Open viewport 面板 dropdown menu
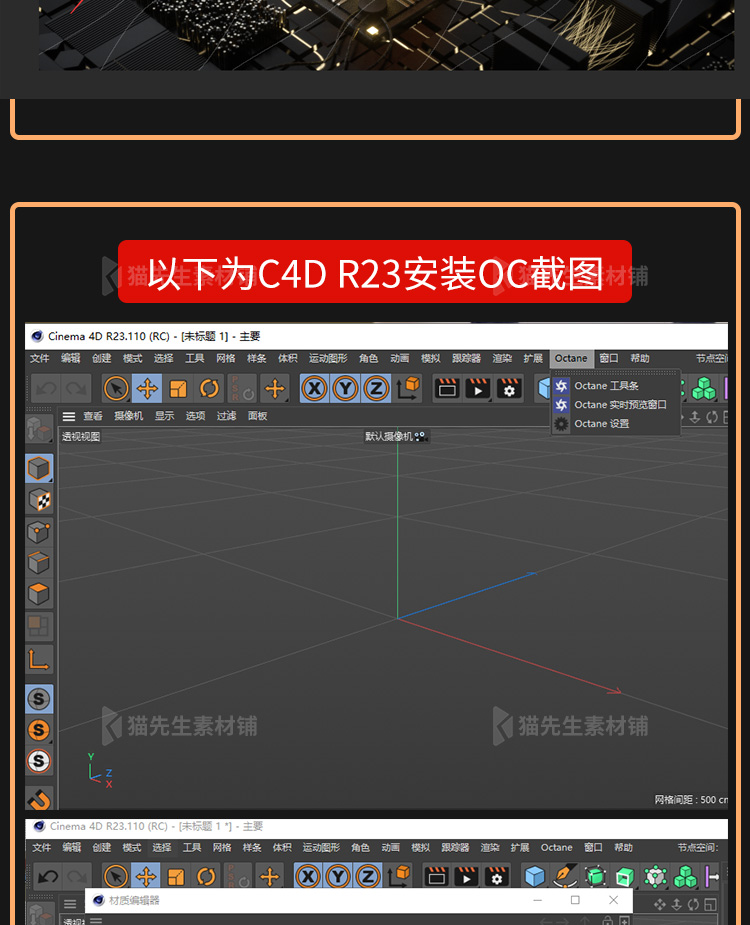Viewport: 750px width, 925px height. (x=257, y=416)
